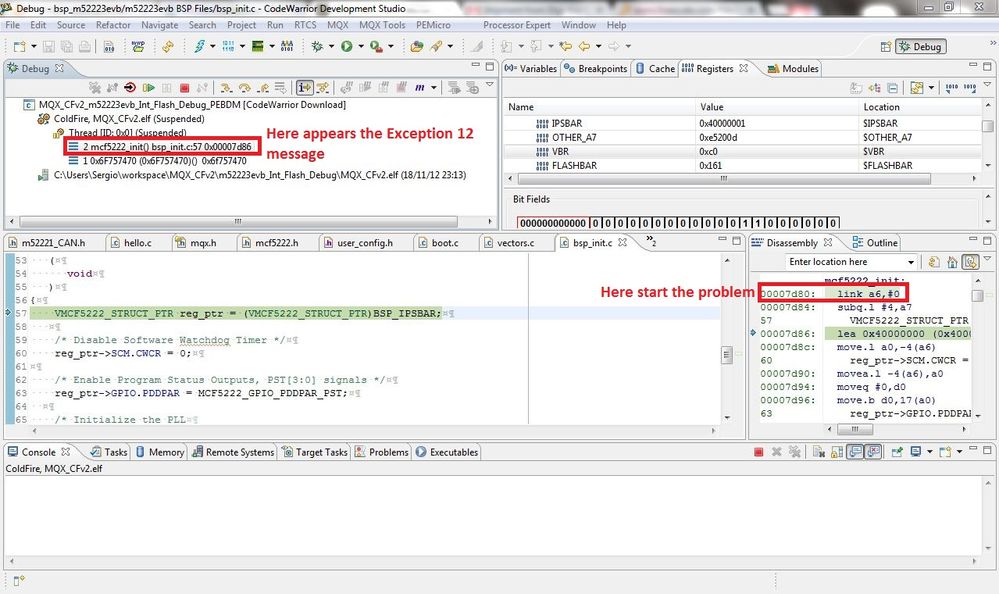Toggle Instruction Stepping Mode button

[x=305, y=87]
